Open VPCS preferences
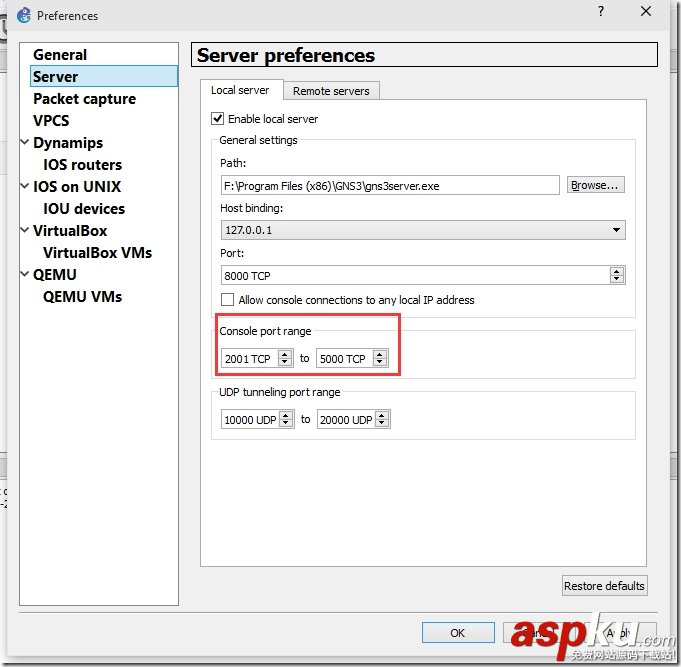This screenshot has width=681, height=667. [51, 120]
